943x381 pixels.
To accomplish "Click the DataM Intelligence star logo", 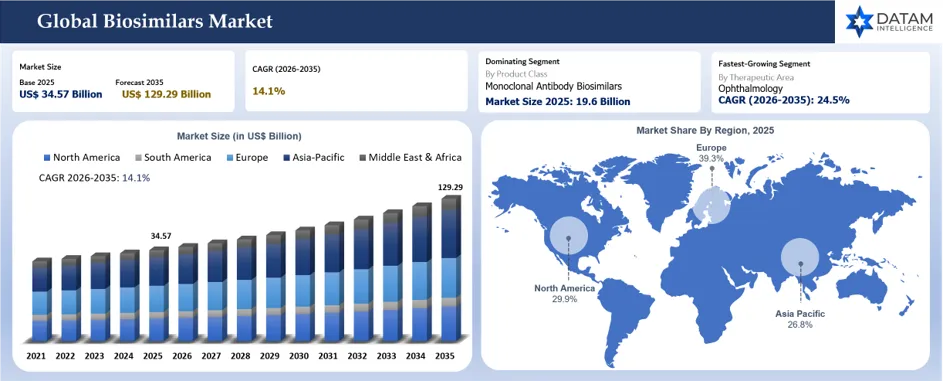I will pos(859,22).
